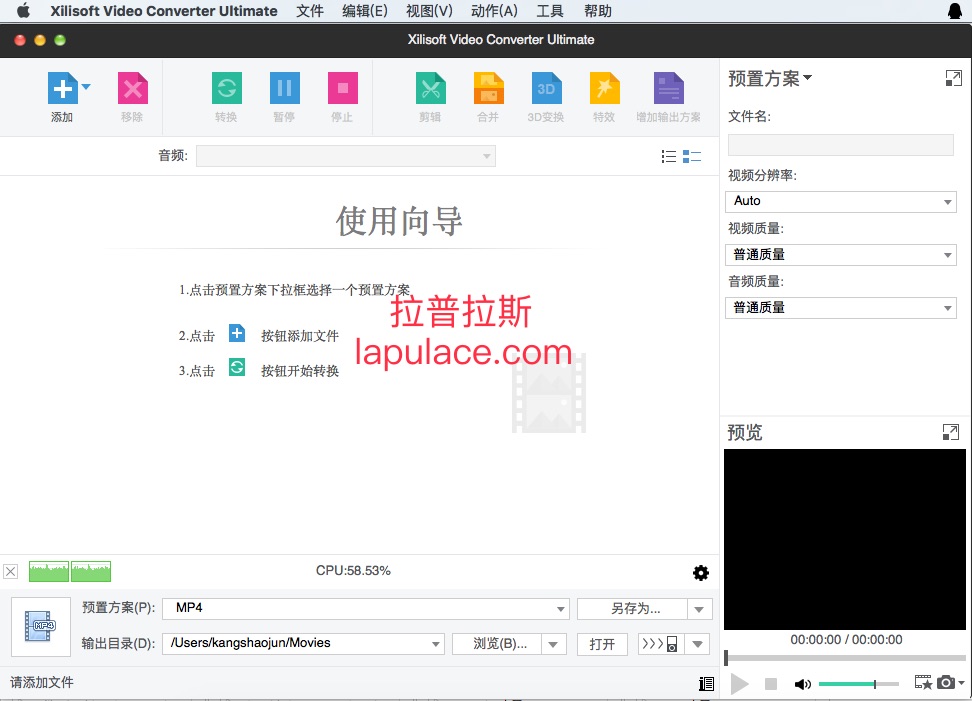Click the Open (打开) output folder button
This screenshot has height=701, width=972.
click(x=602, y=644)
